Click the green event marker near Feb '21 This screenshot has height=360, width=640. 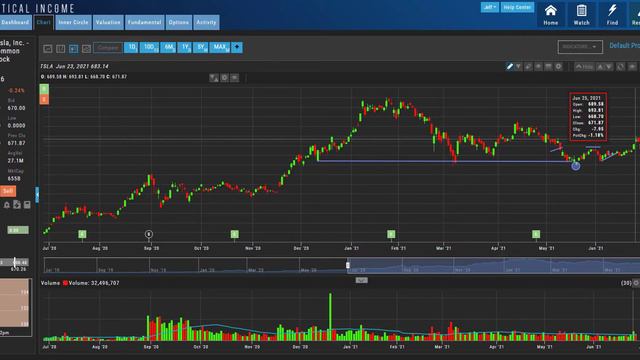(391, 234)
